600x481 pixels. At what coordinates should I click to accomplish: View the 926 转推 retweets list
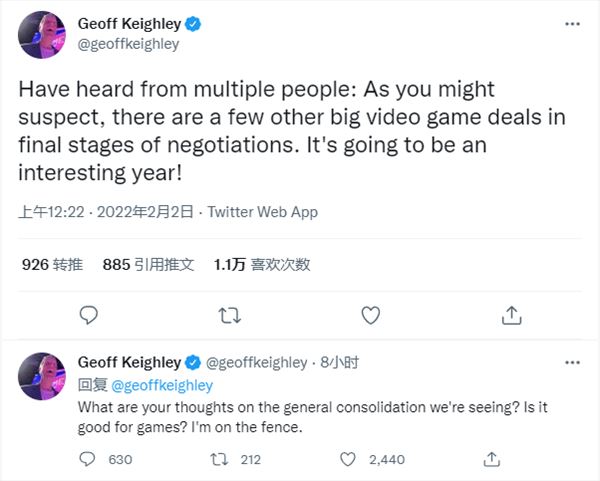52,264
